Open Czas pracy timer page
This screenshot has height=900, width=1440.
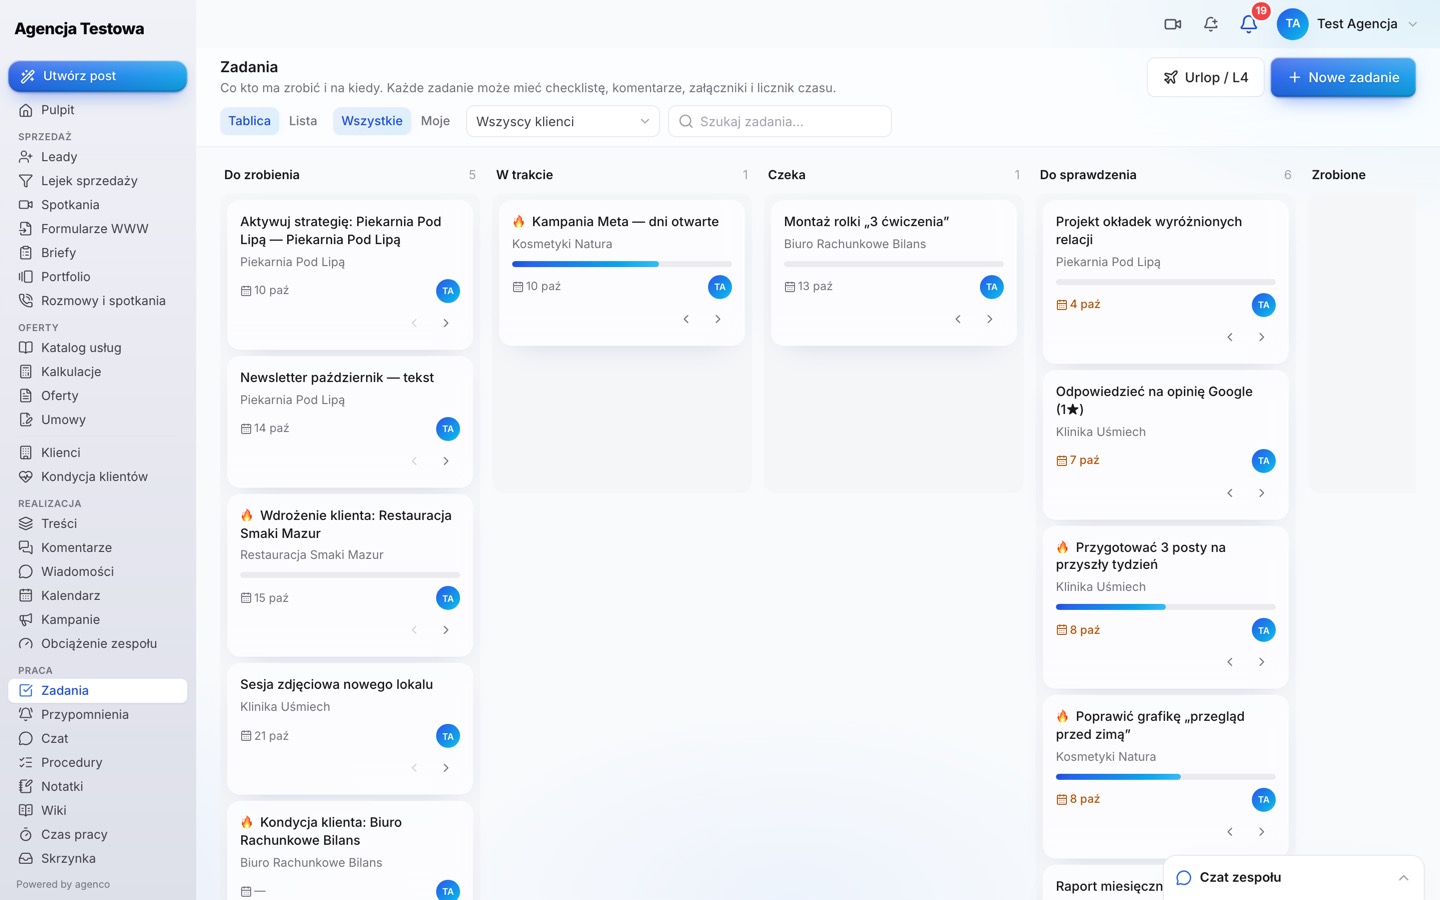click(98, 835)
